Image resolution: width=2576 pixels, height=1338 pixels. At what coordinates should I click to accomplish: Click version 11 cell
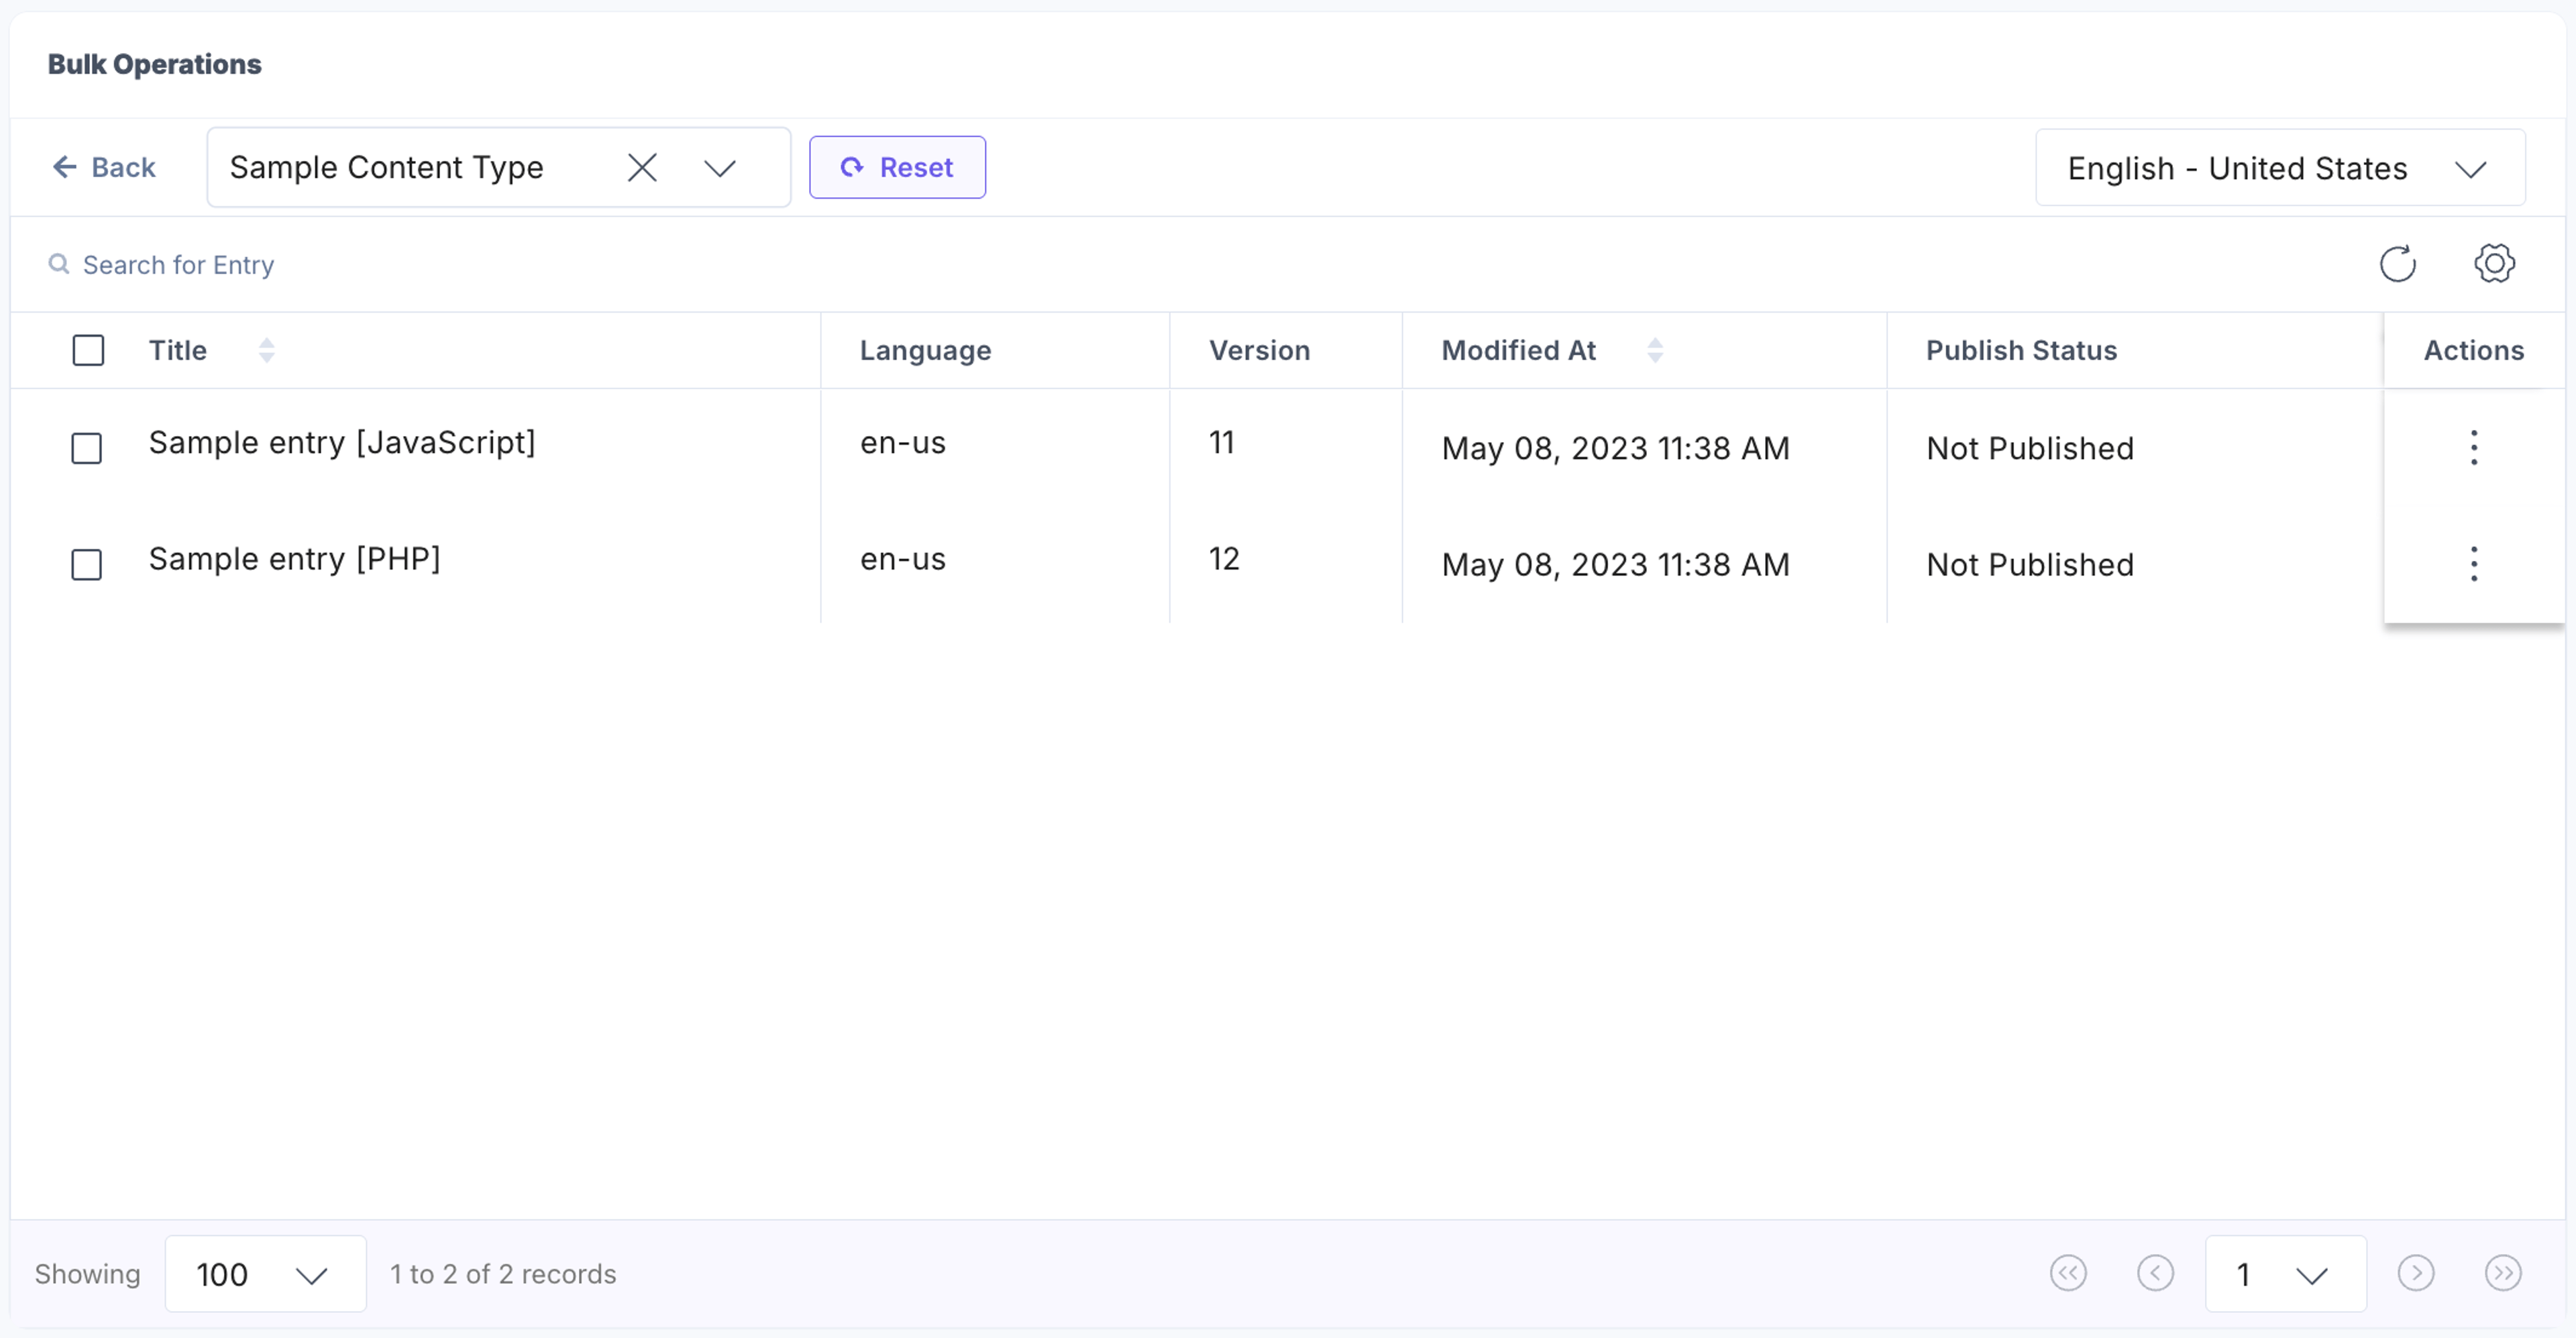click(x=1221, y=442)
